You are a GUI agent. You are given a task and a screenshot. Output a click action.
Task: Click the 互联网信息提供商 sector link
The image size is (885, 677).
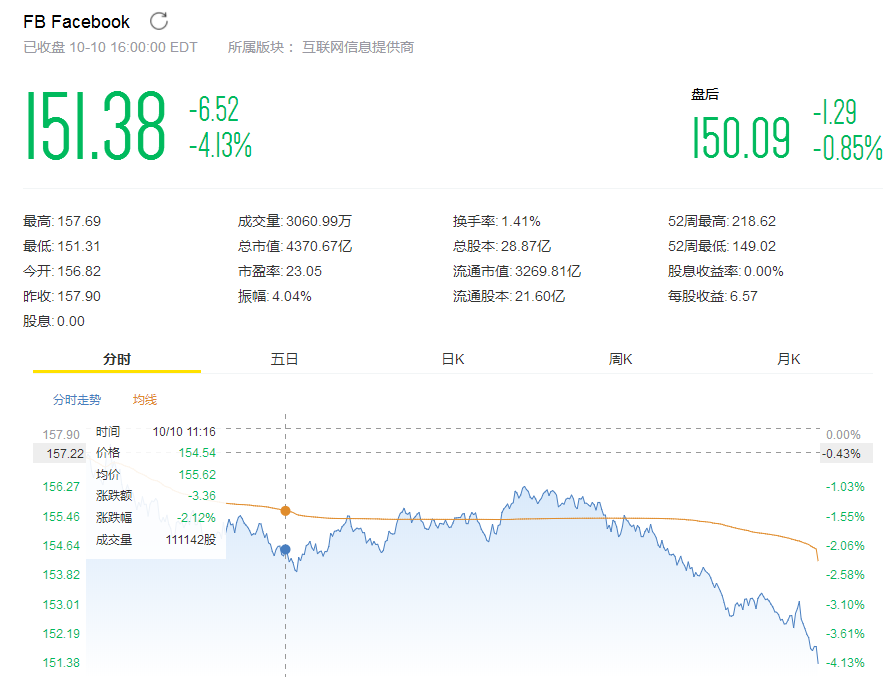(x=358, y=47)
